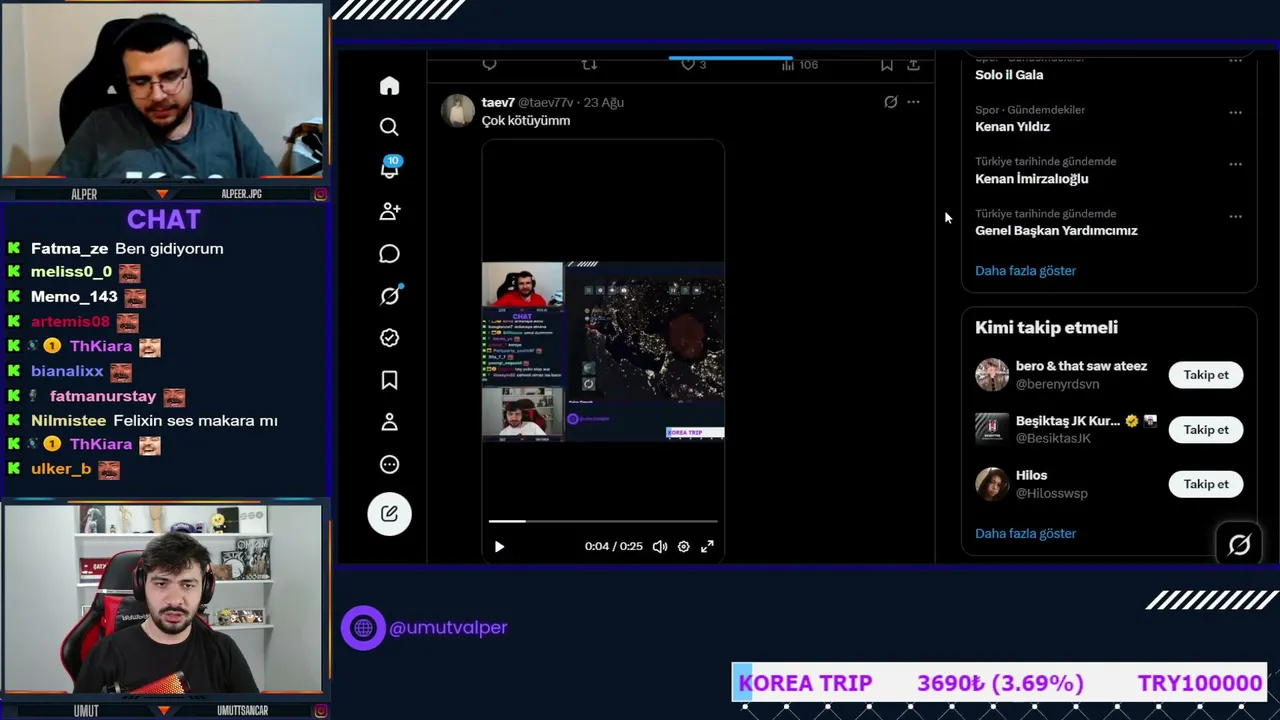Open the 23 Ağu tweet date link
Viewport: 1280px width, 720px height.
[x=604, y=102]
